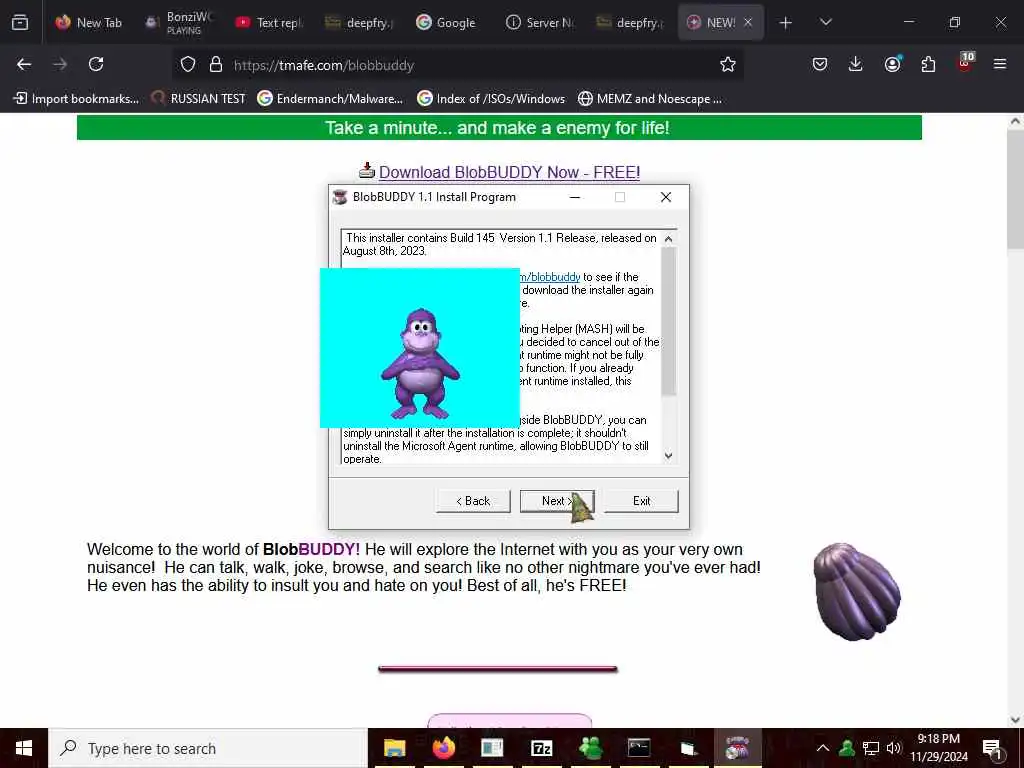The image size is (1024, 768).
Task: Open the Downloads arrow icon
Action: 856,65
